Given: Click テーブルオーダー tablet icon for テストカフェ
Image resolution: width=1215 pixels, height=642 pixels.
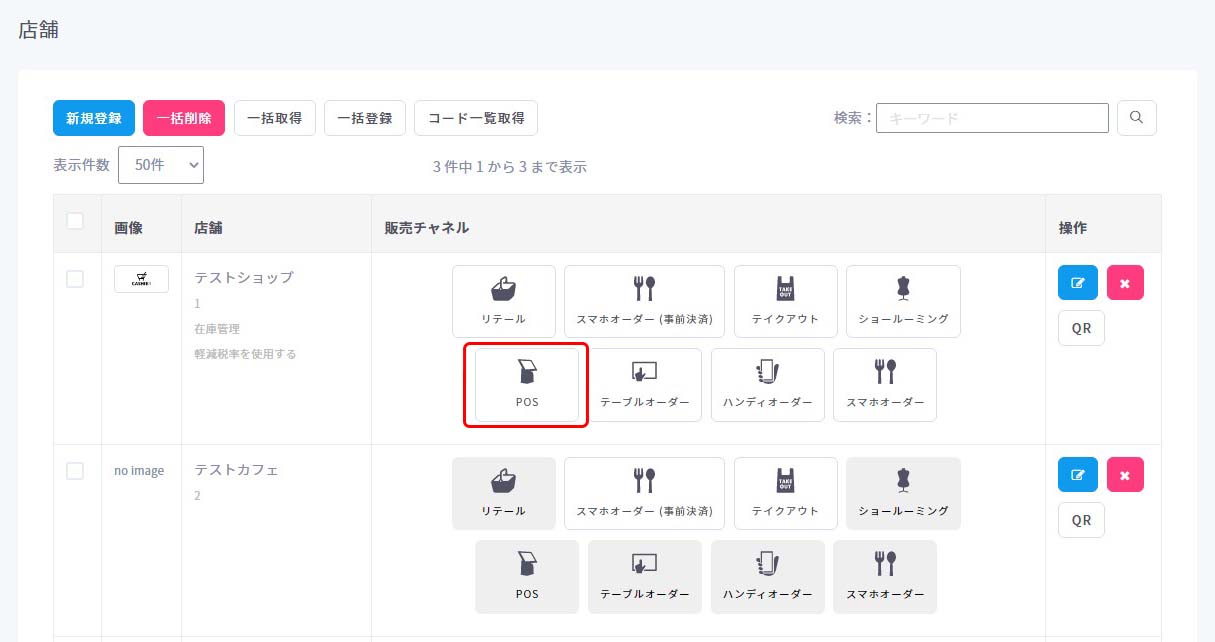Looking at the screenshot, I should 644,564.
